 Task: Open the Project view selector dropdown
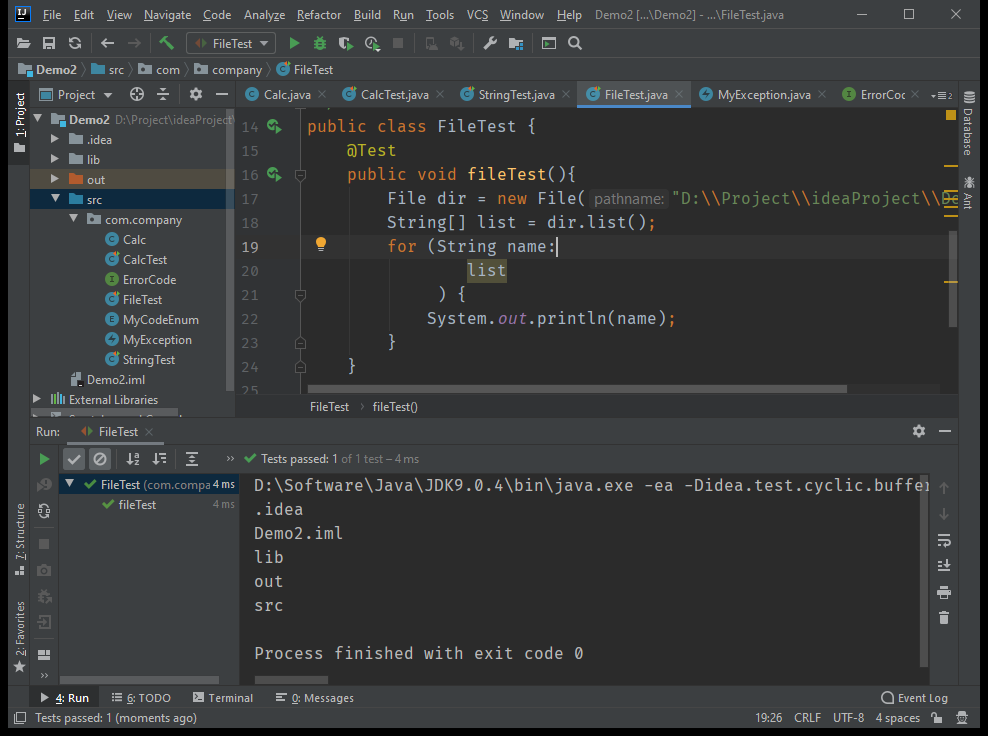click(x=76, y=95)
